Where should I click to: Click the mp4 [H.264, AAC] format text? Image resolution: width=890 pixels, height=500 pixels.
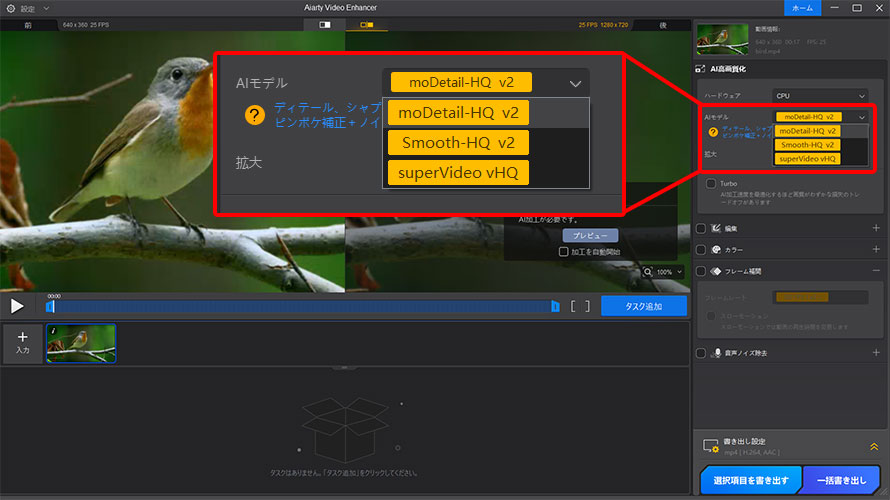[752, 452]
